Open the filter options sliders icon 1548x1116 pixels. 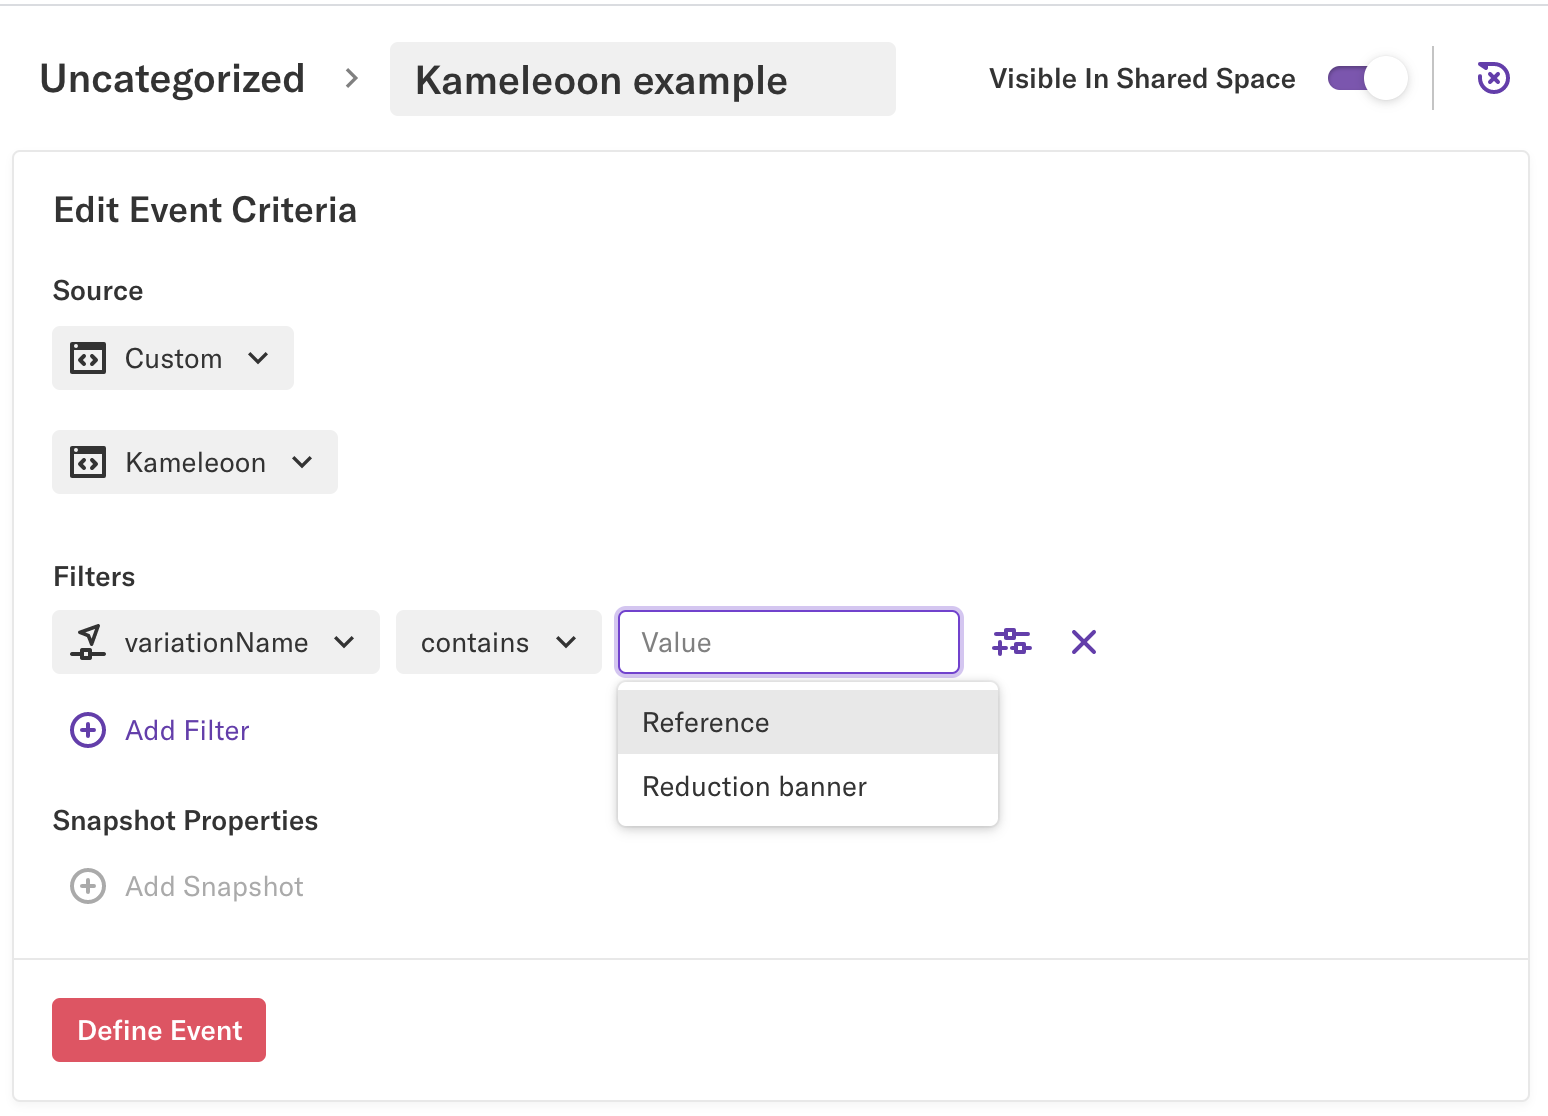pyautogui.click(x=1011, y=642)
